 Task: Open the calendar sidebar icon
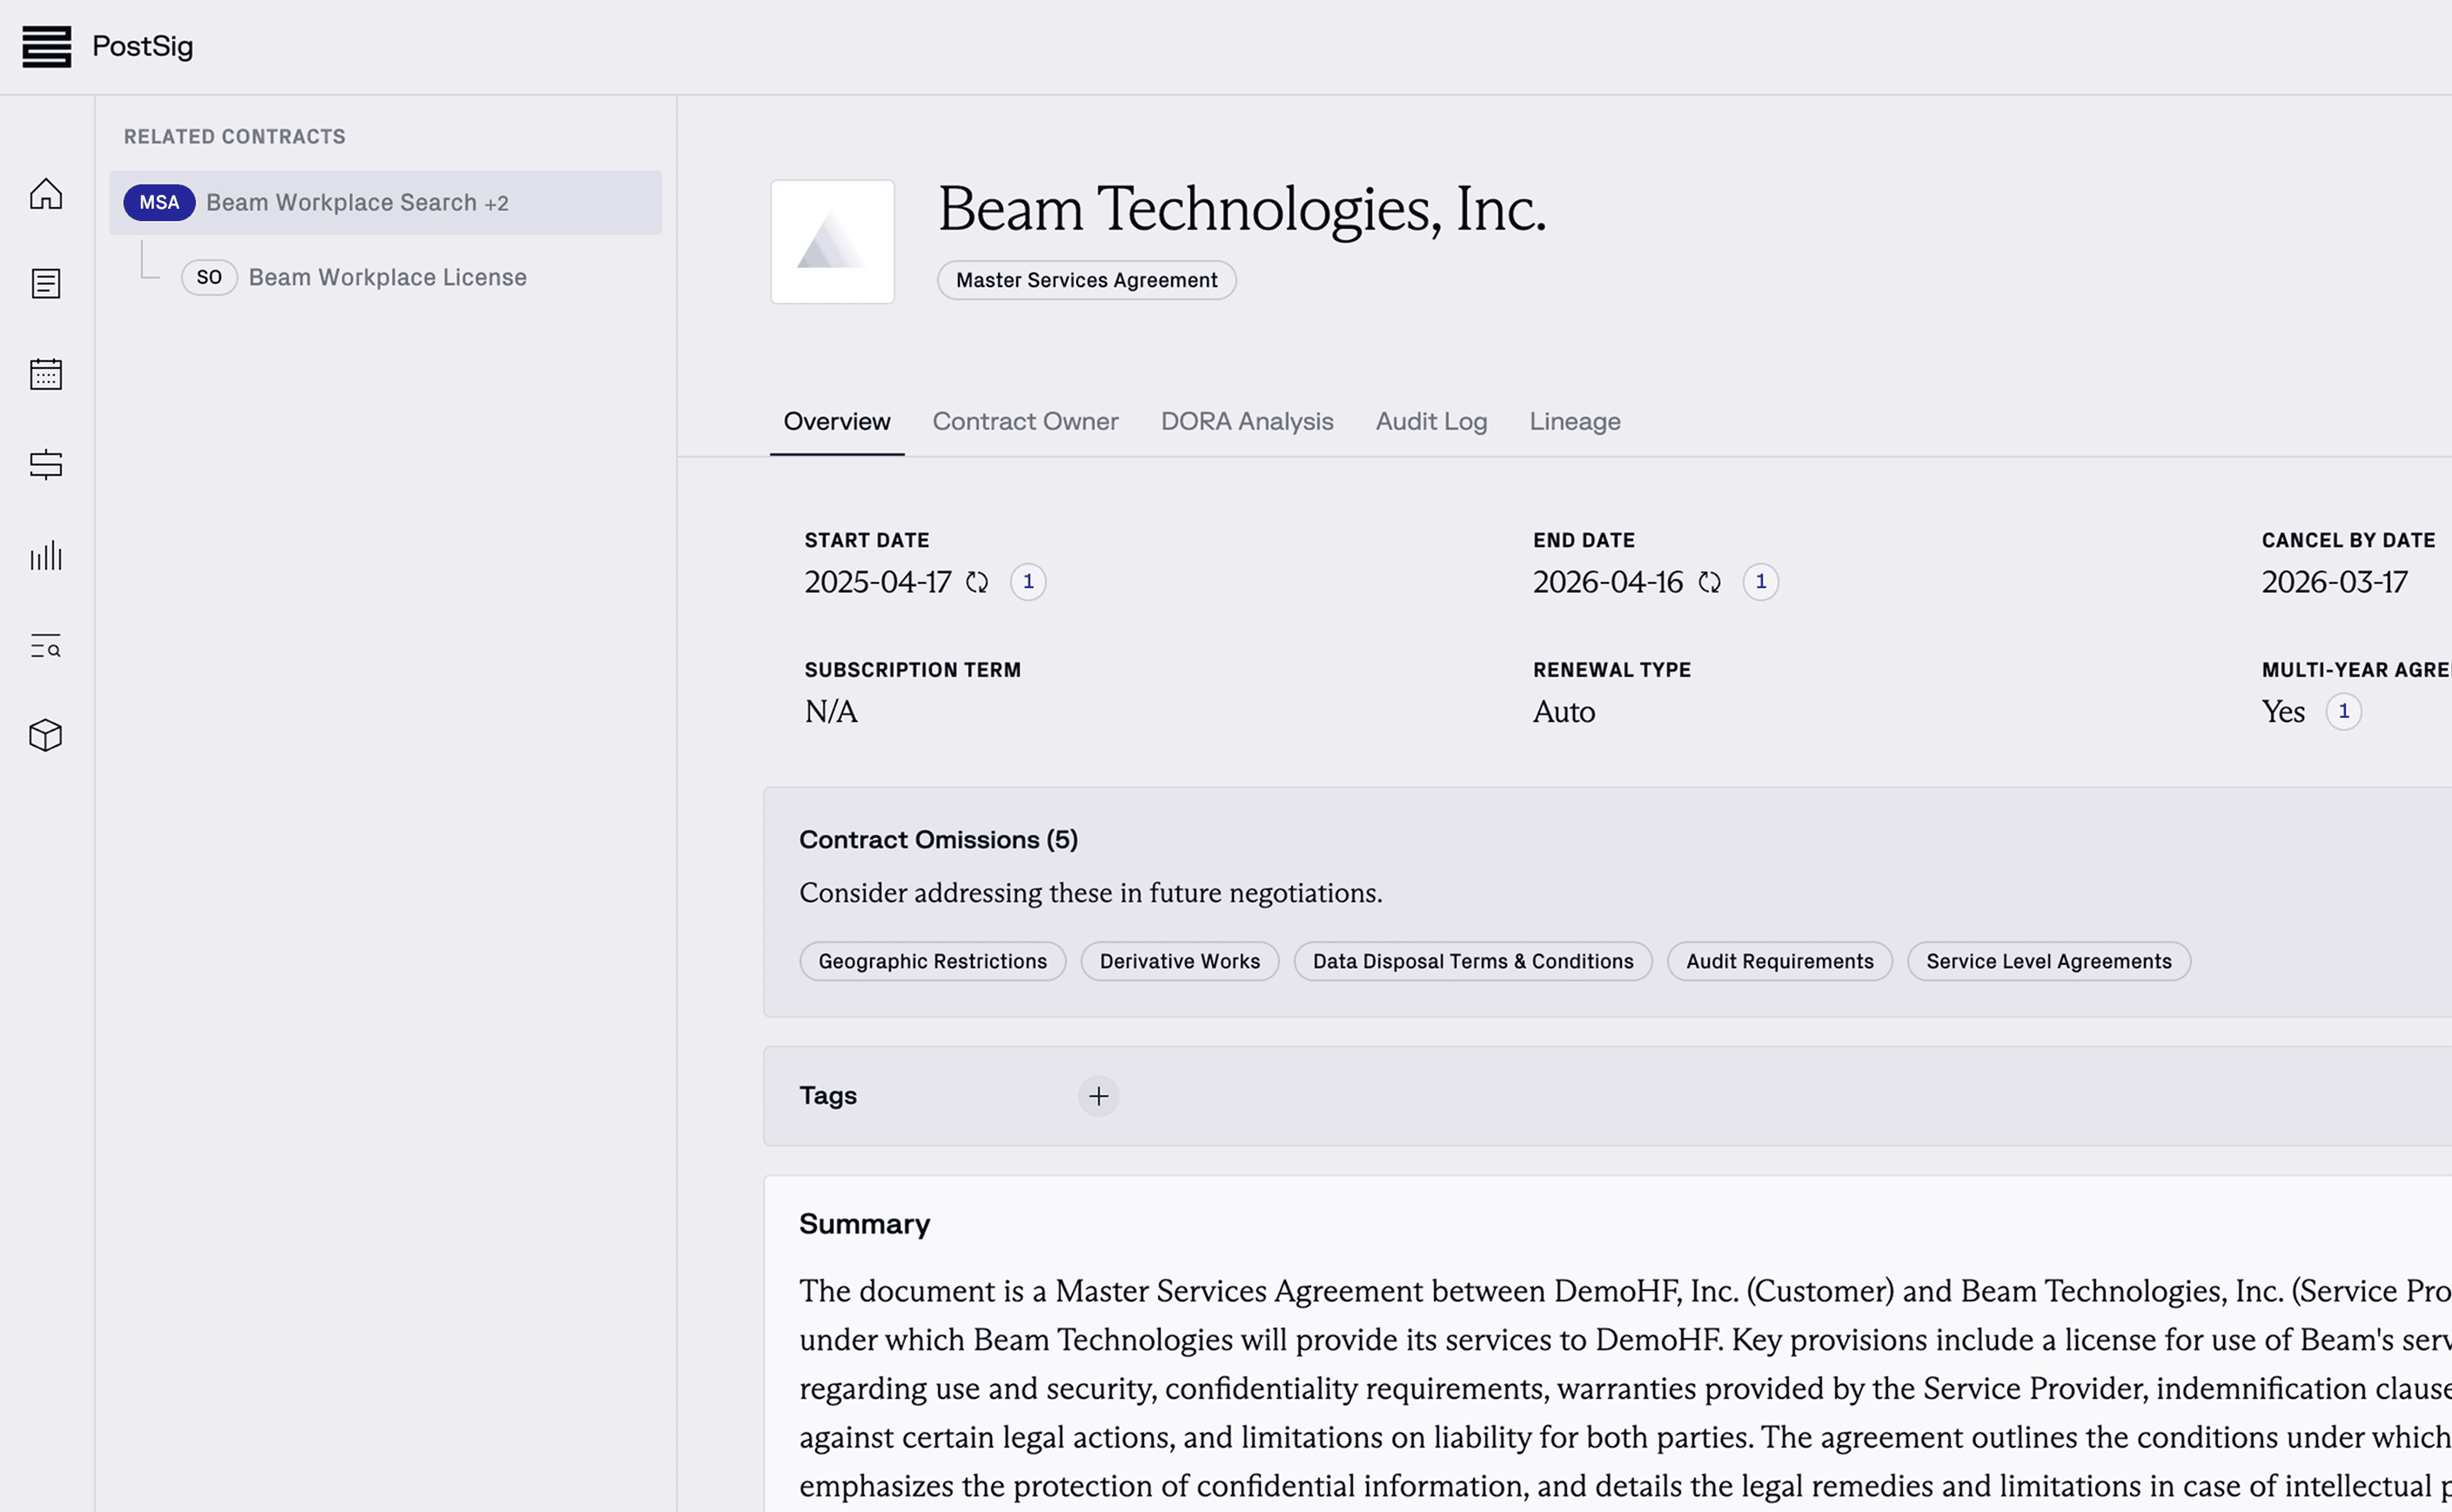pyautogui.click(x=46, y=374)
